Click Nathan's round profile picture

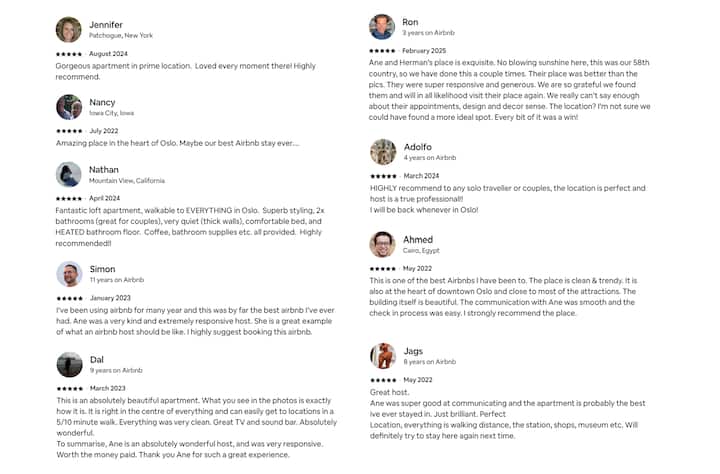click(x=69, y=174)
